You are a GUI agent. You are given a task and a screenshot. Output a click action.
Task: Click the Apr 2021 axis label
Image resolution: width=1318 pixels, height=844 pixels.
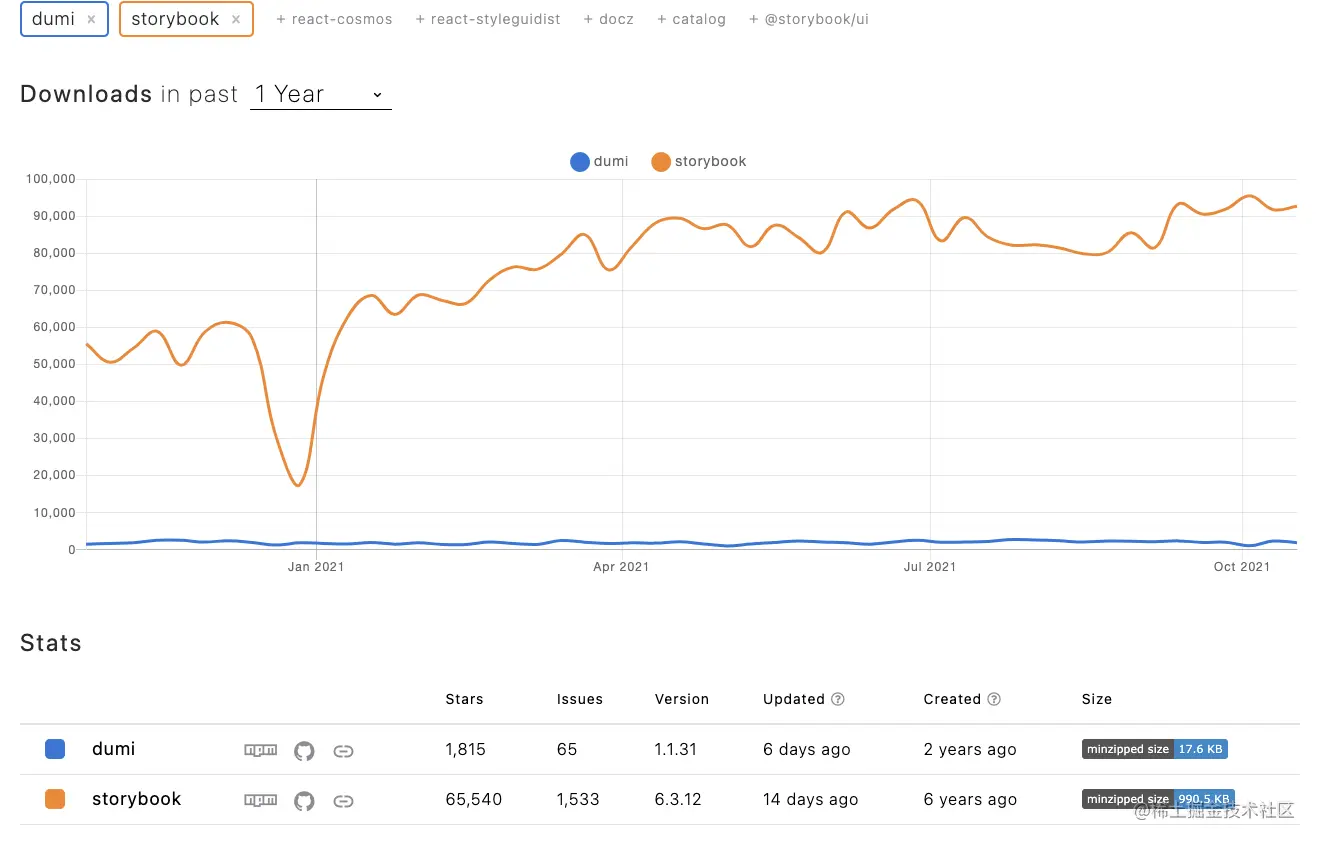click(x=621, y=567)
